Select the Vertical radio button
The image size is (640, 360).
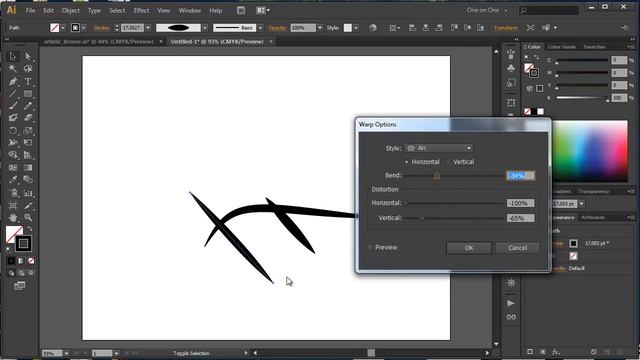448,162
